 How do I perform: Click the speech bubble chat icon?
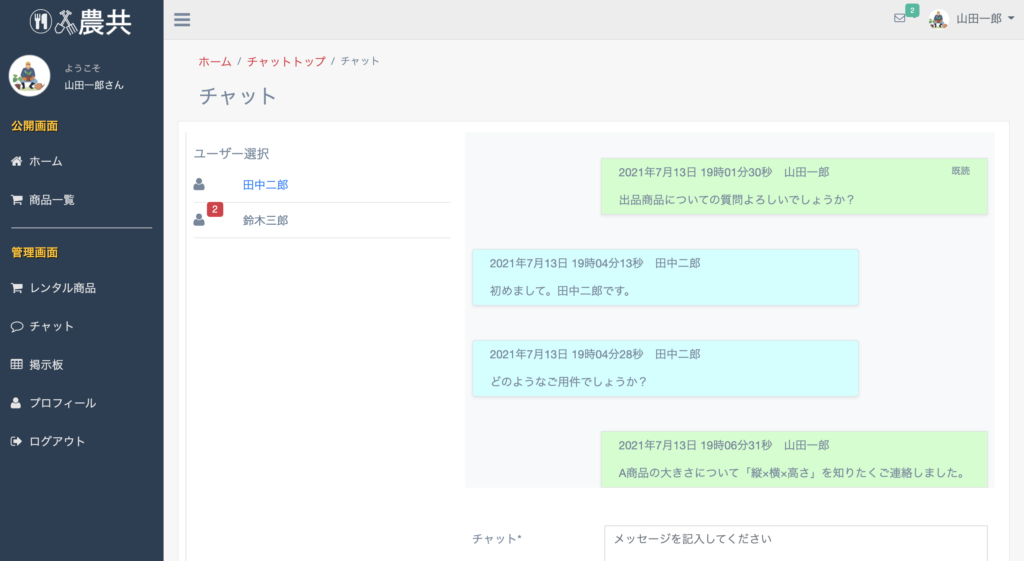[x=16, y=327]
